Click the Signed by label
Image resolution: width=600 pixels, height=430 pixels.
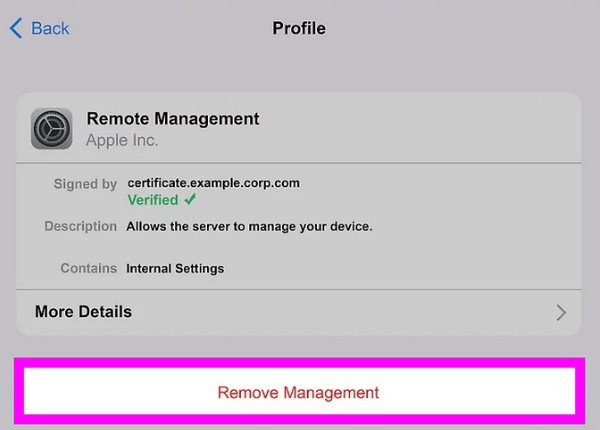85,184
